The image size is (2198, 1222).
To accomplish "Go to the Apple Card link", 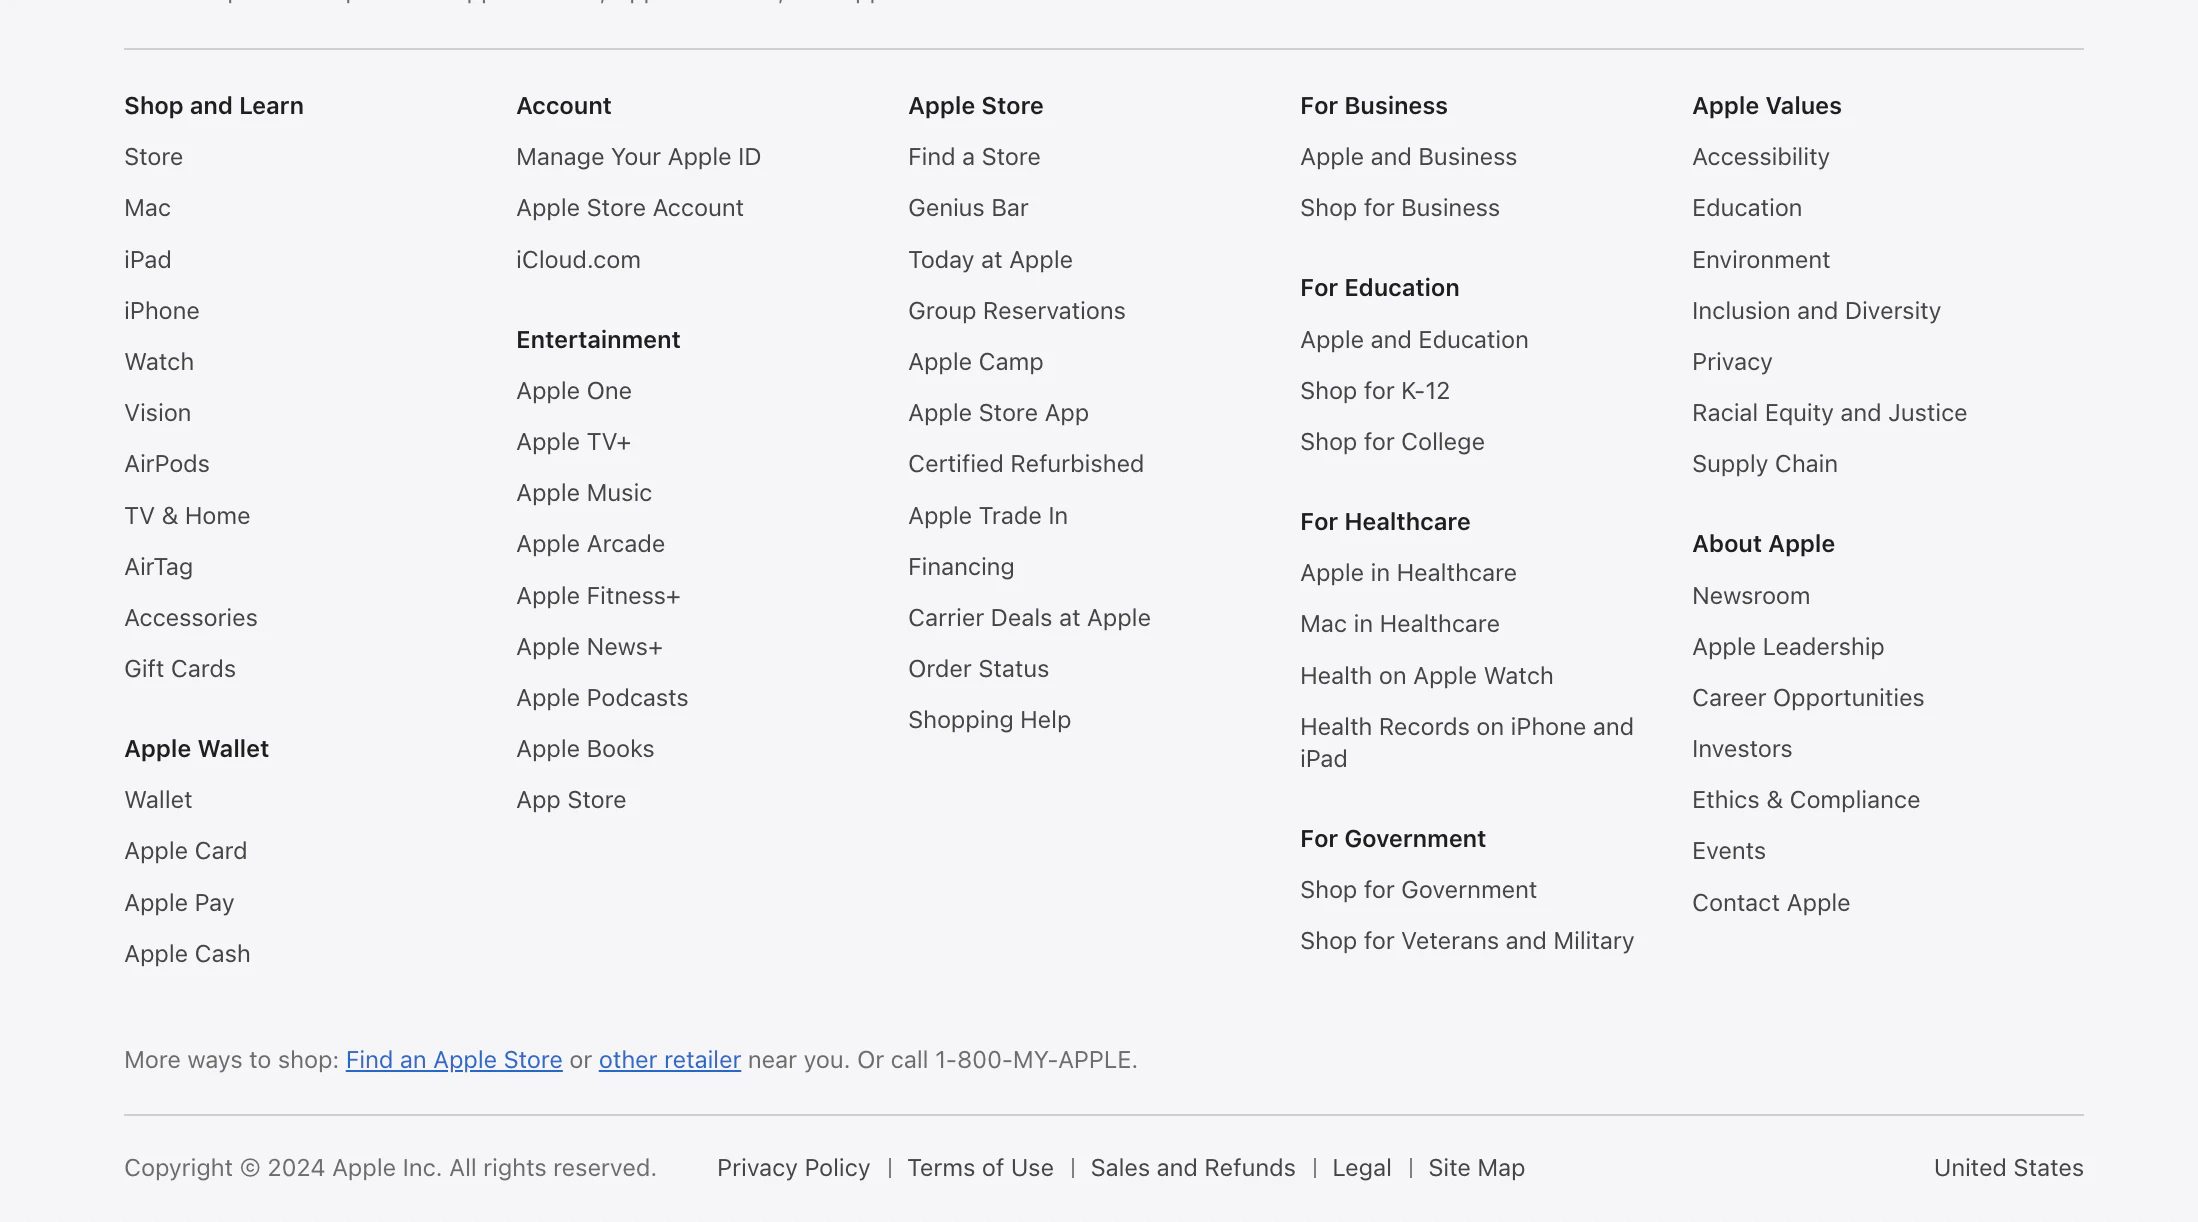I will [x=185, y=851].
